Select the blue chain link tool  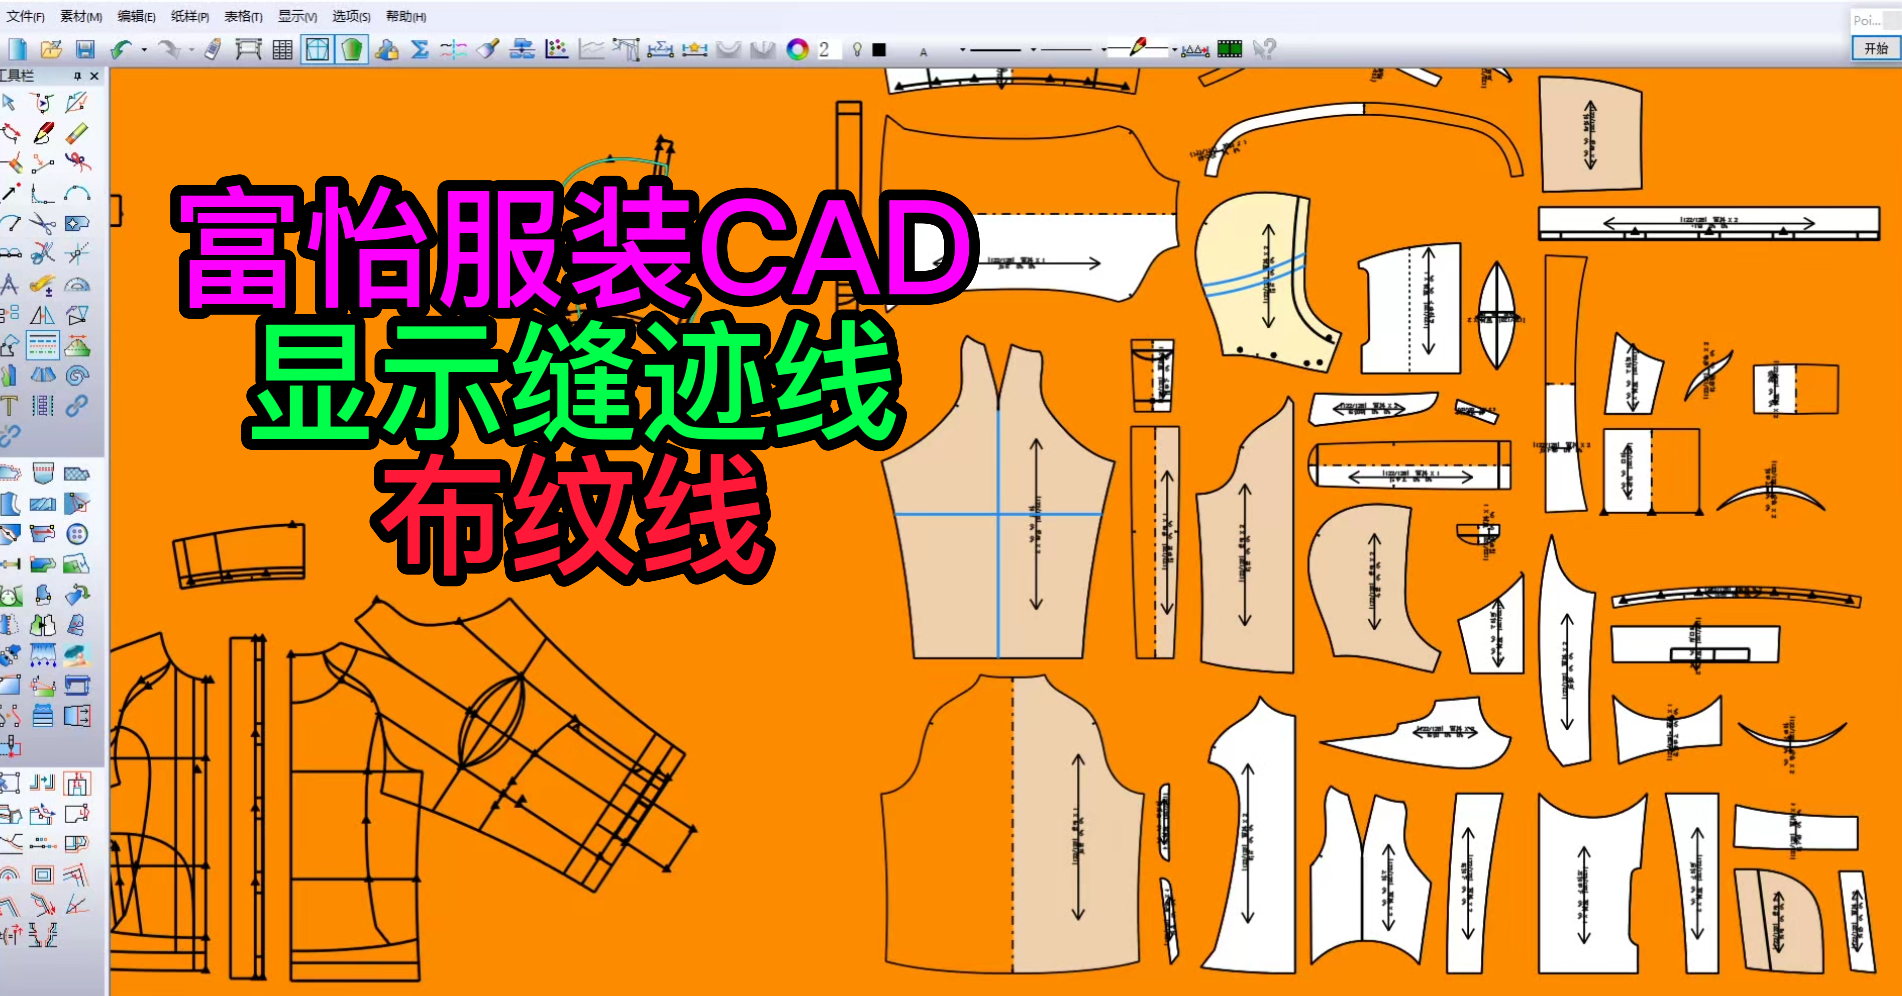pyautogui.click(x=77, y=405)
